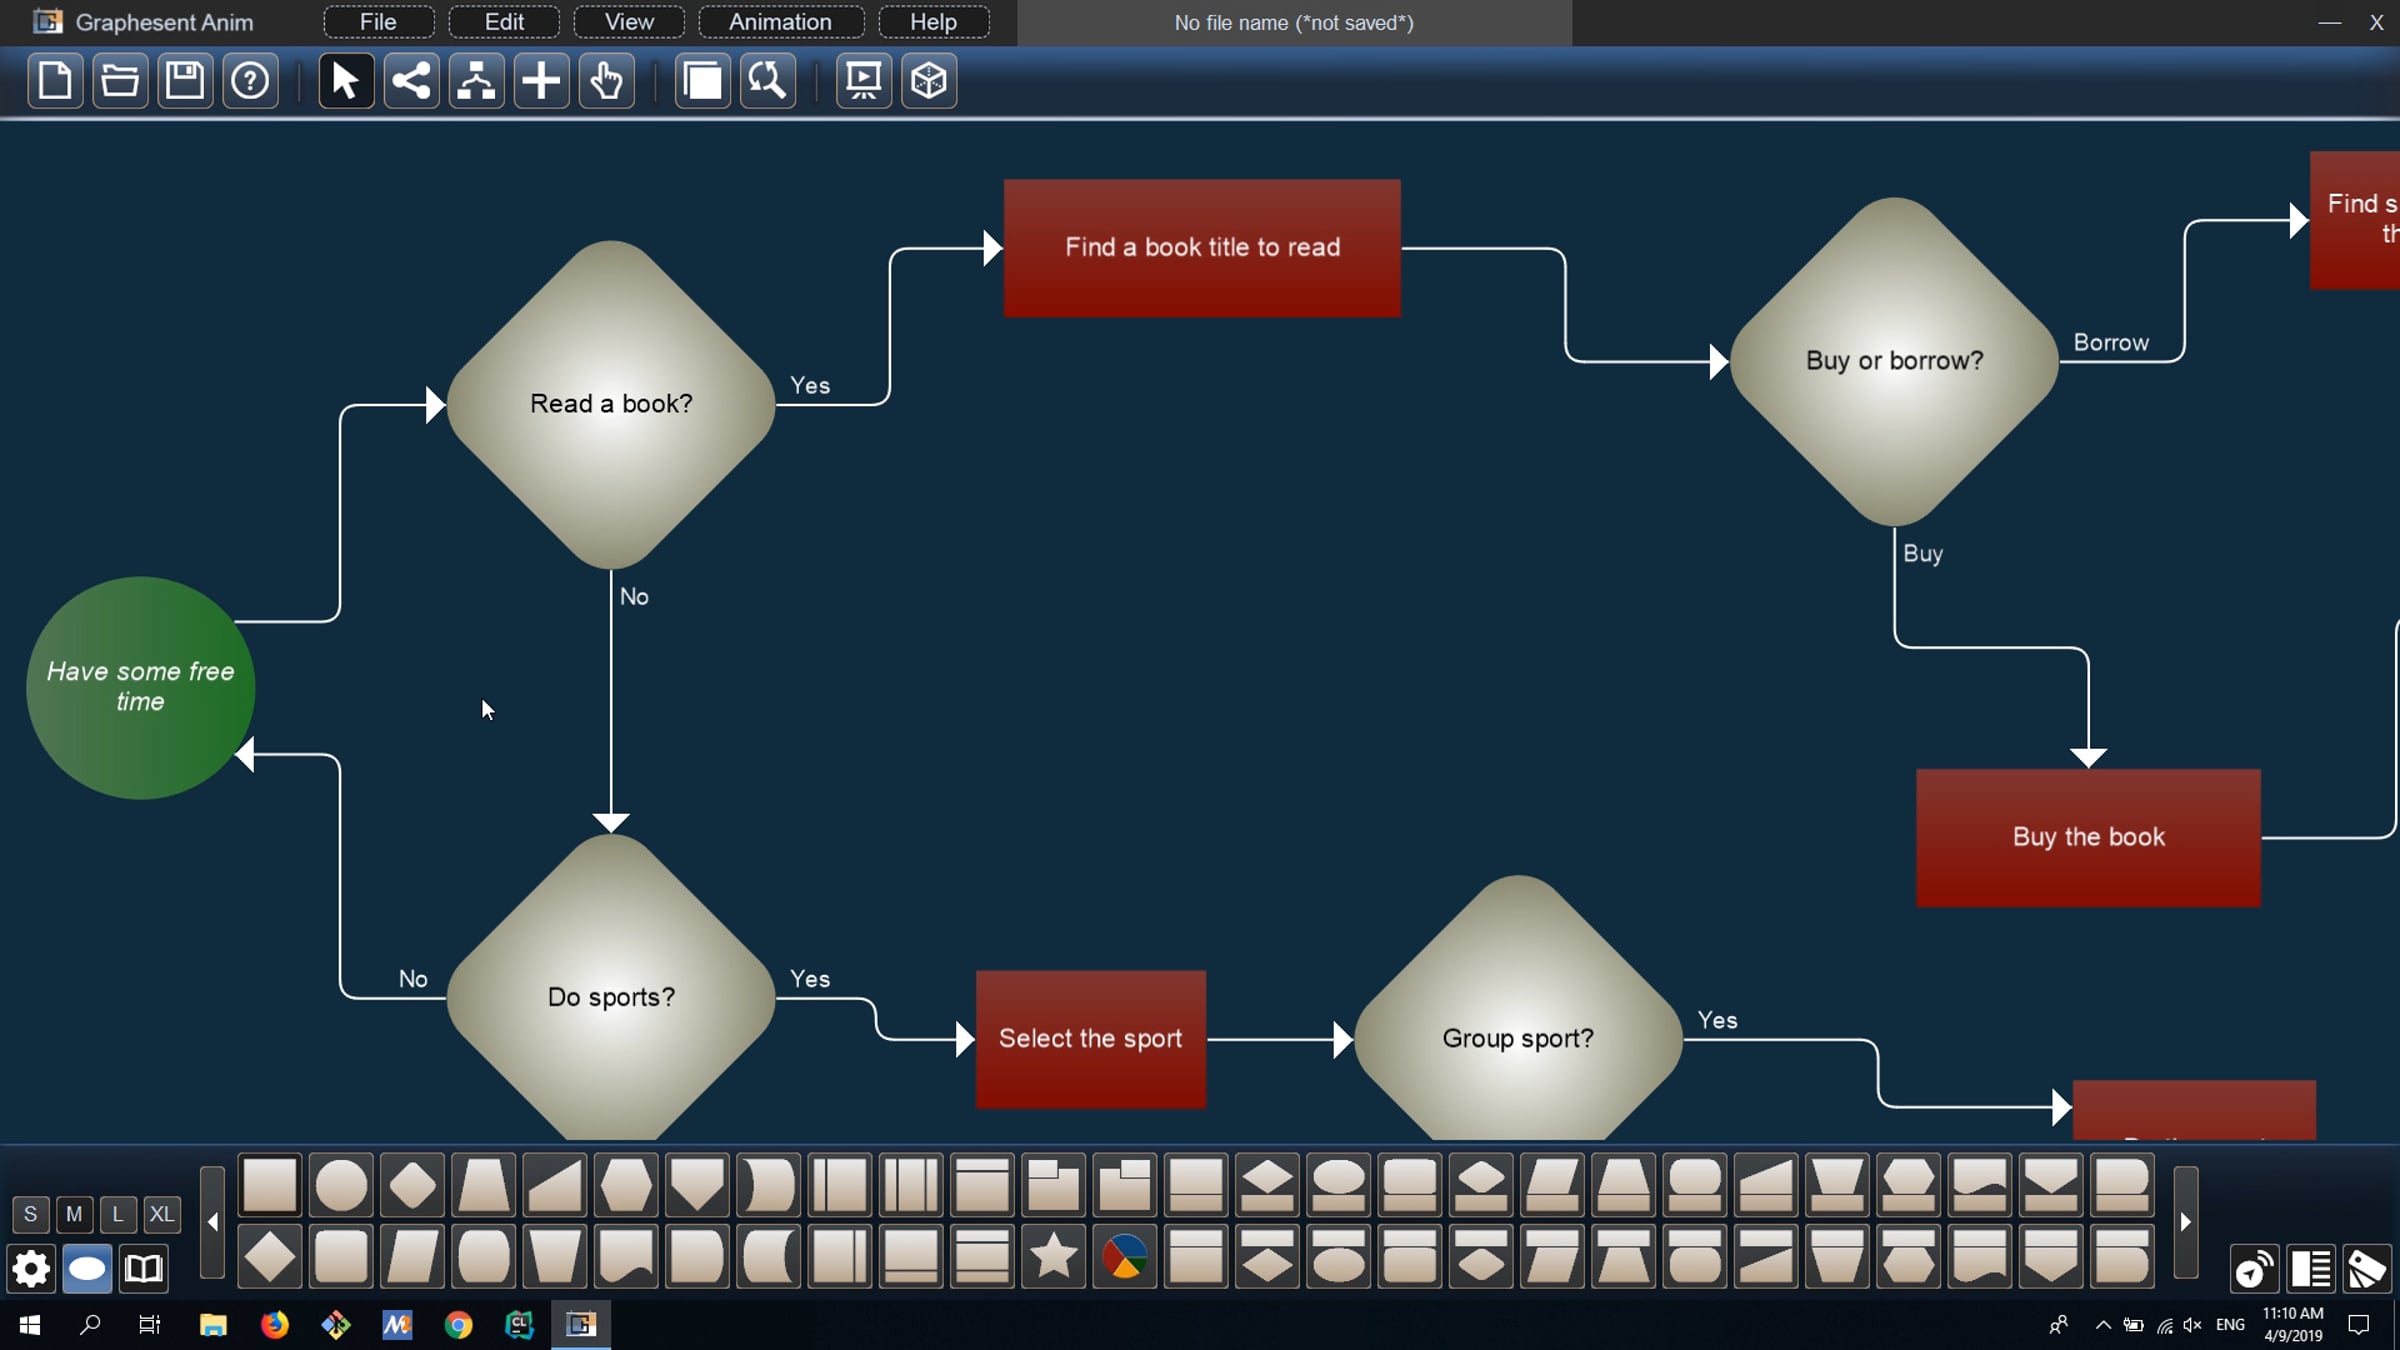2400x1350 pixels.
Task: Start the presentation screen icon
Action: tap(863, 80)
